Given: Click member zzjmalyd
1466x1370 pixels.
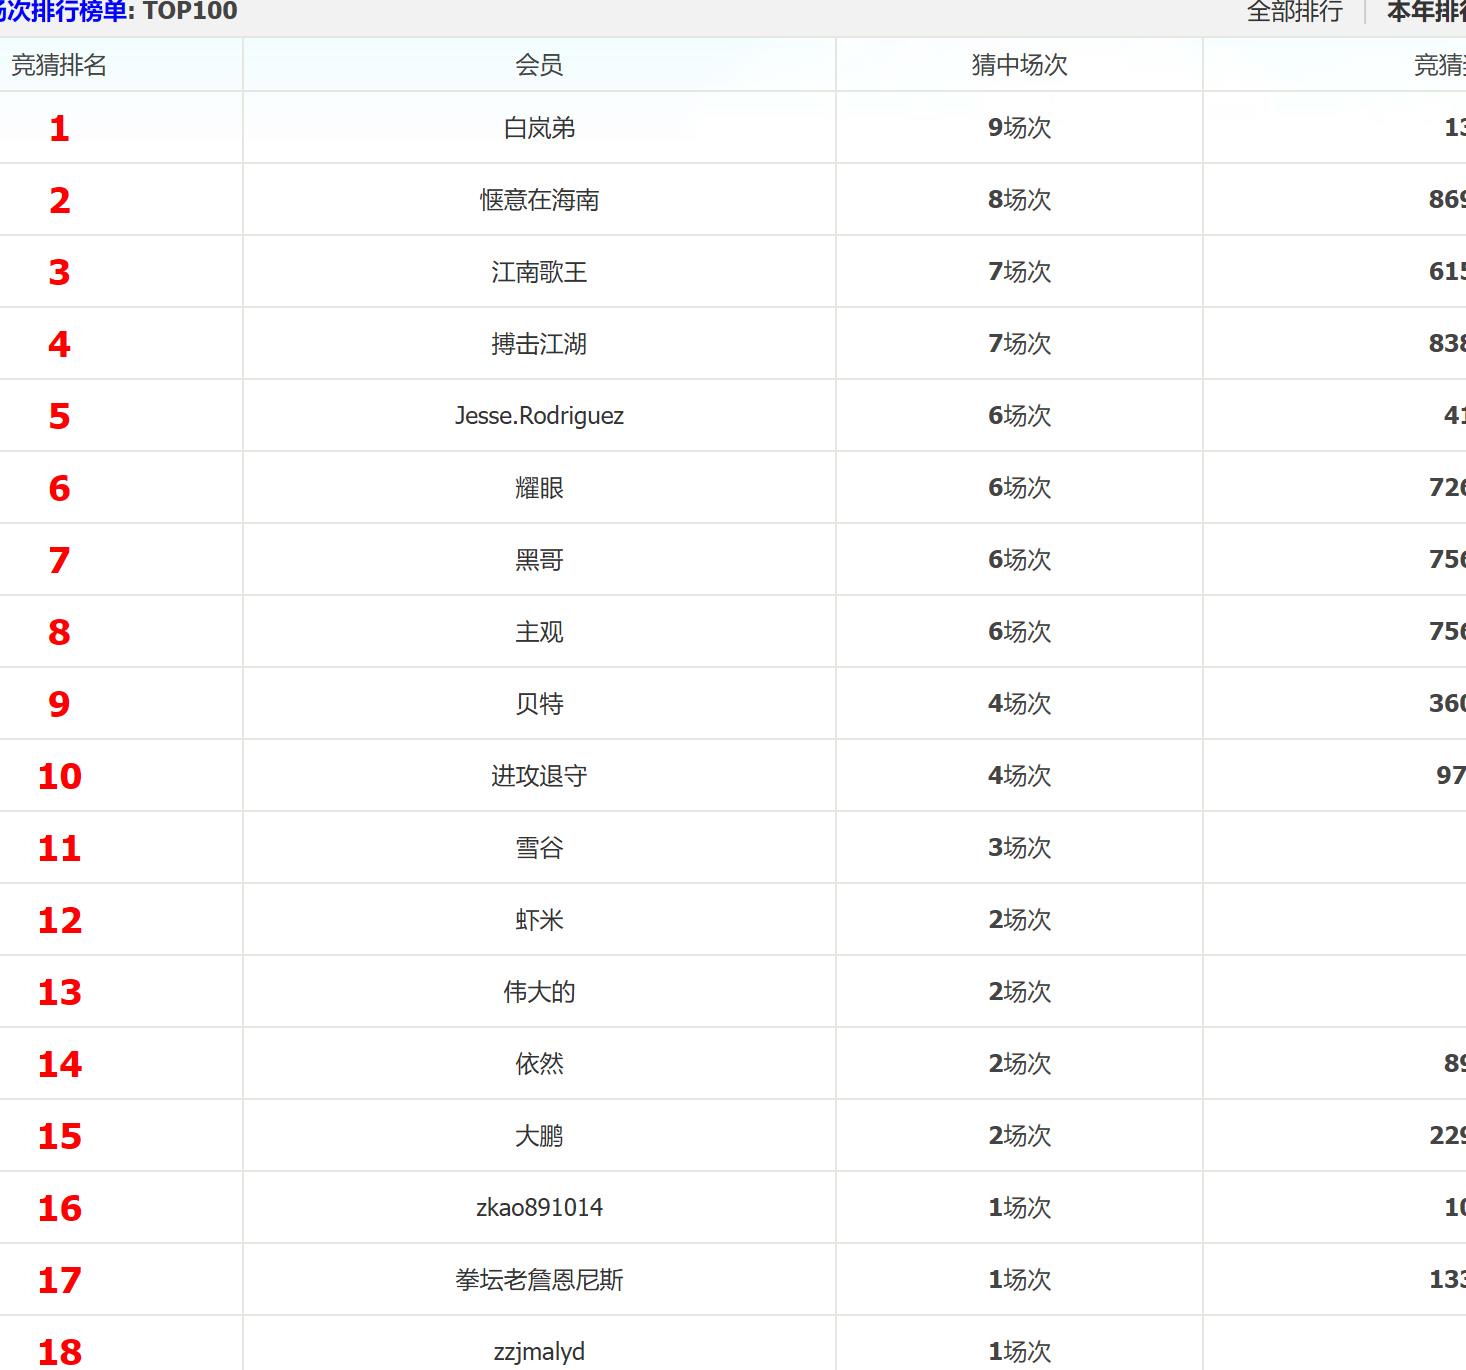Looking at the screenshot, I should 539,1352.
